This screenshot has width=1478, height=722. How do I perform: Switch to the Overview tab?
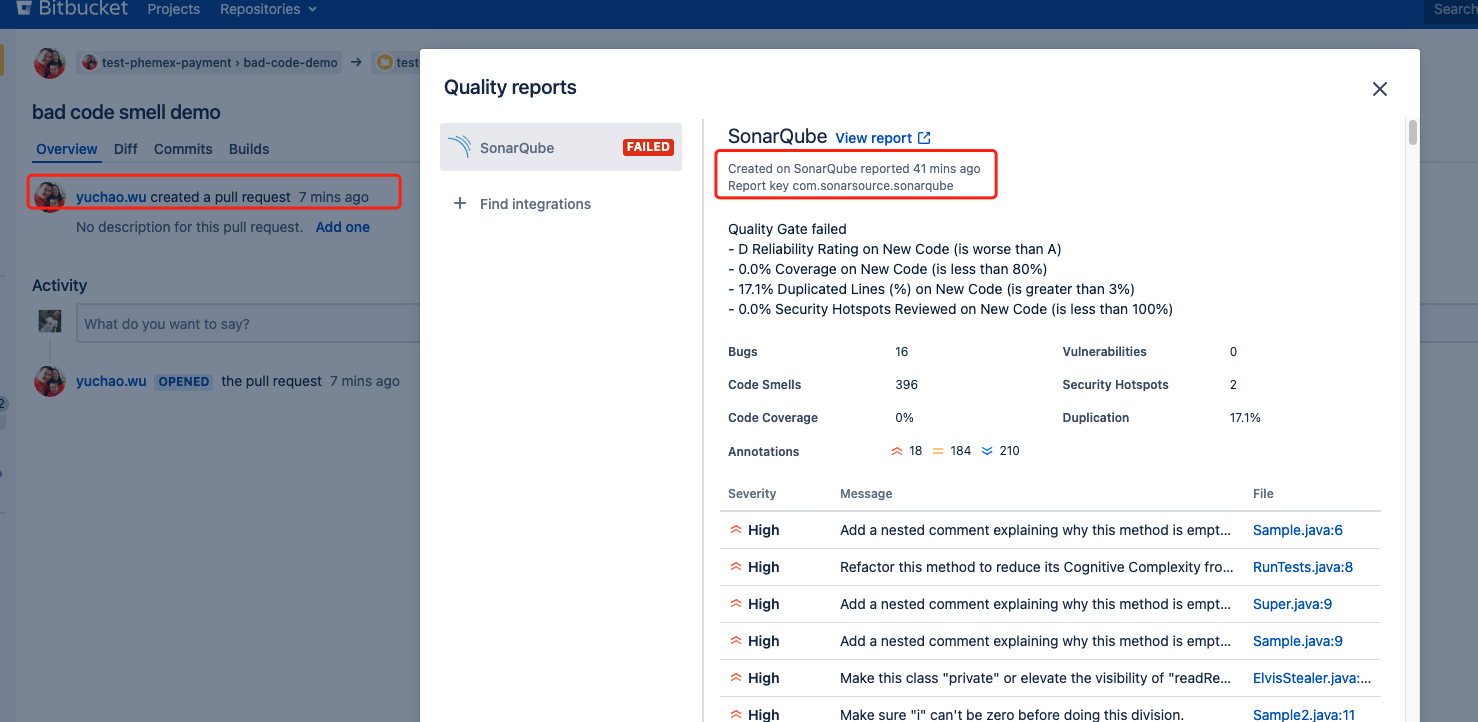[x=67, y=149]
